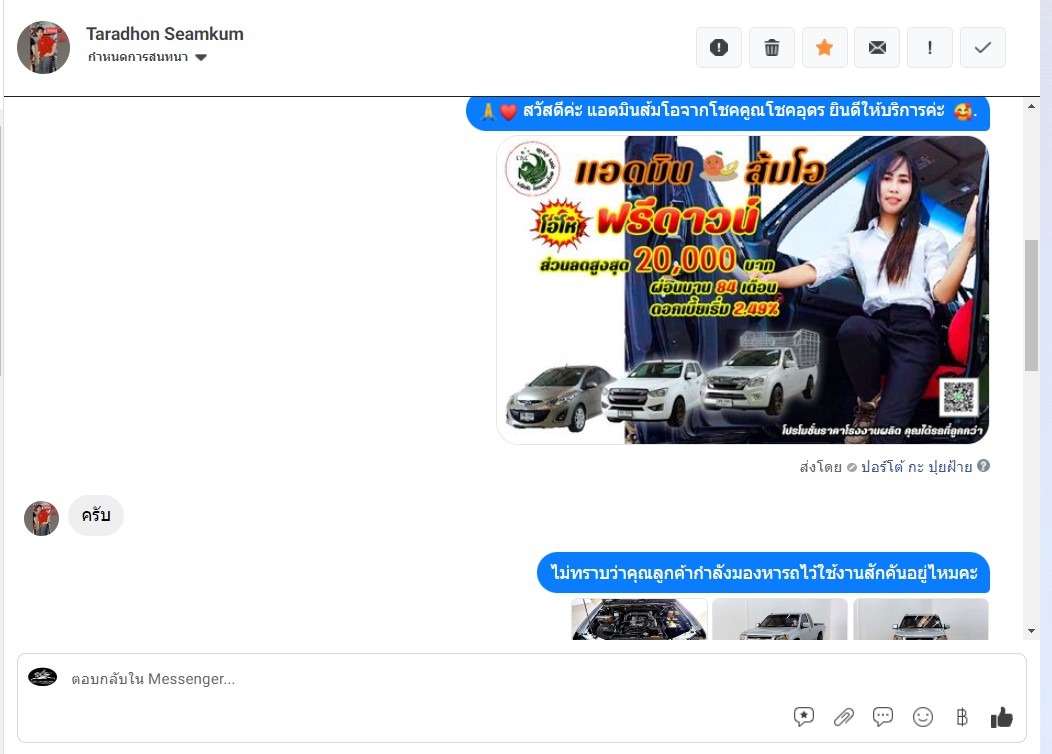Open Taradhon Seamkum profile picture in header

(44, 47)
